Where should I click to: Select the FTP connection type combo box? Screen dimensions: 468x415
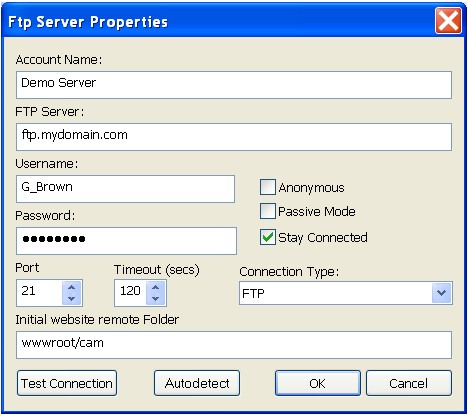coord(346,293)
